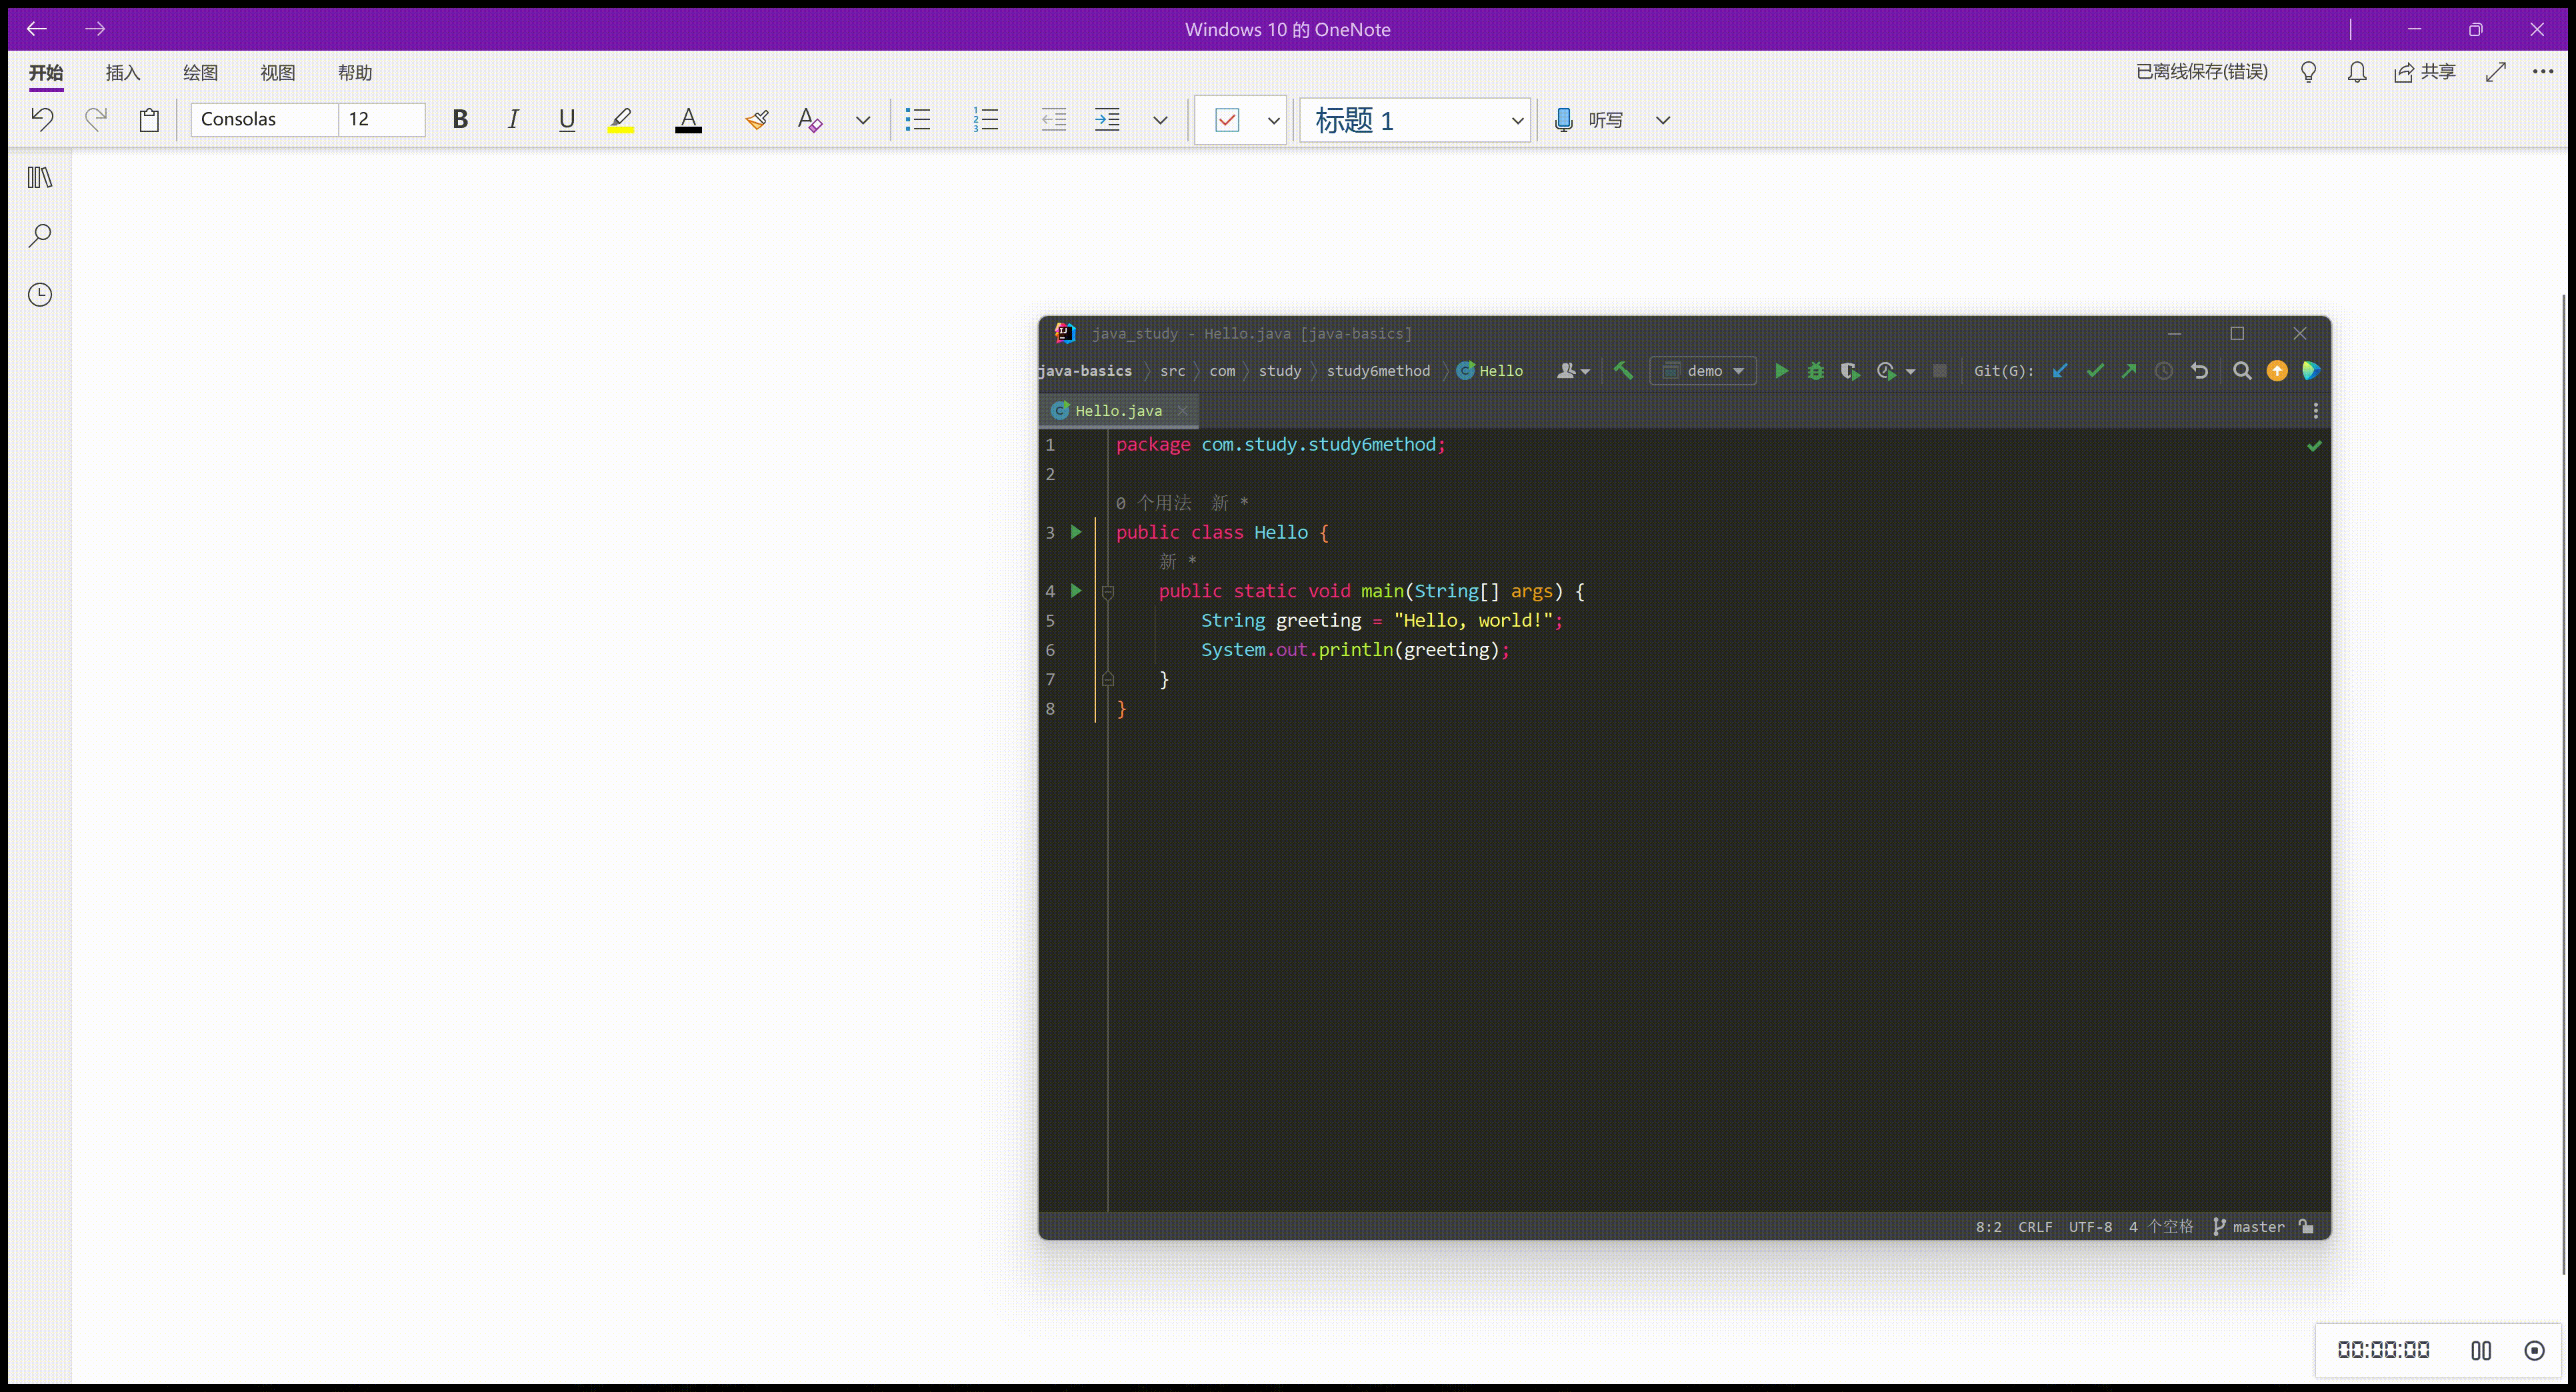
Task: Run the demo configuration in IntelliJ
Action: 1781,371
